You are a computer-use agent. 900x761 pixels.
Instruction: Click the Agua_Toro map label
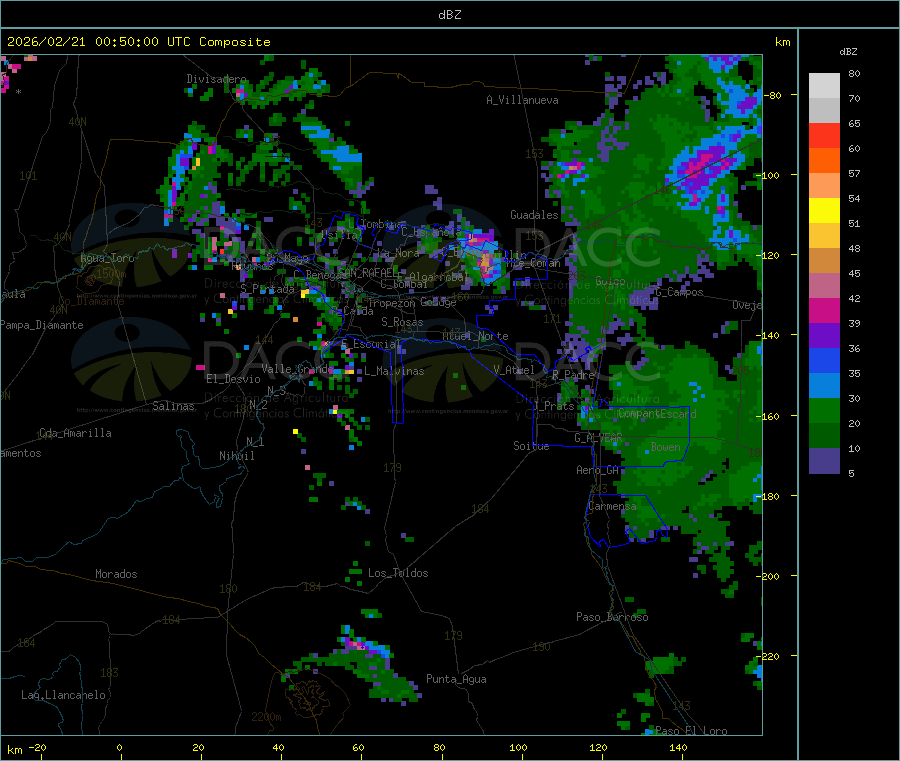tap(107, 258)
